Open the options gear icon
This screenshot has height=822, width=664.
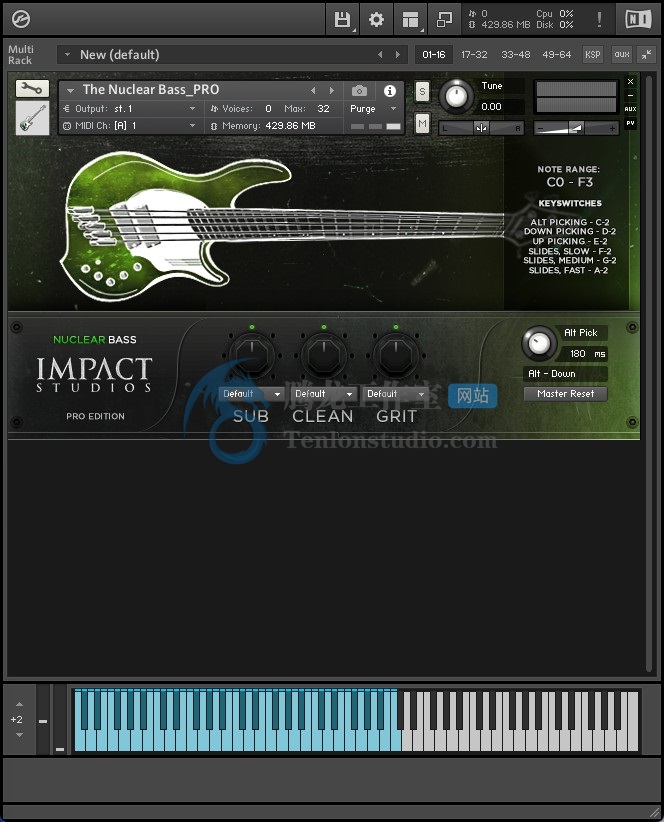[376, 19]
